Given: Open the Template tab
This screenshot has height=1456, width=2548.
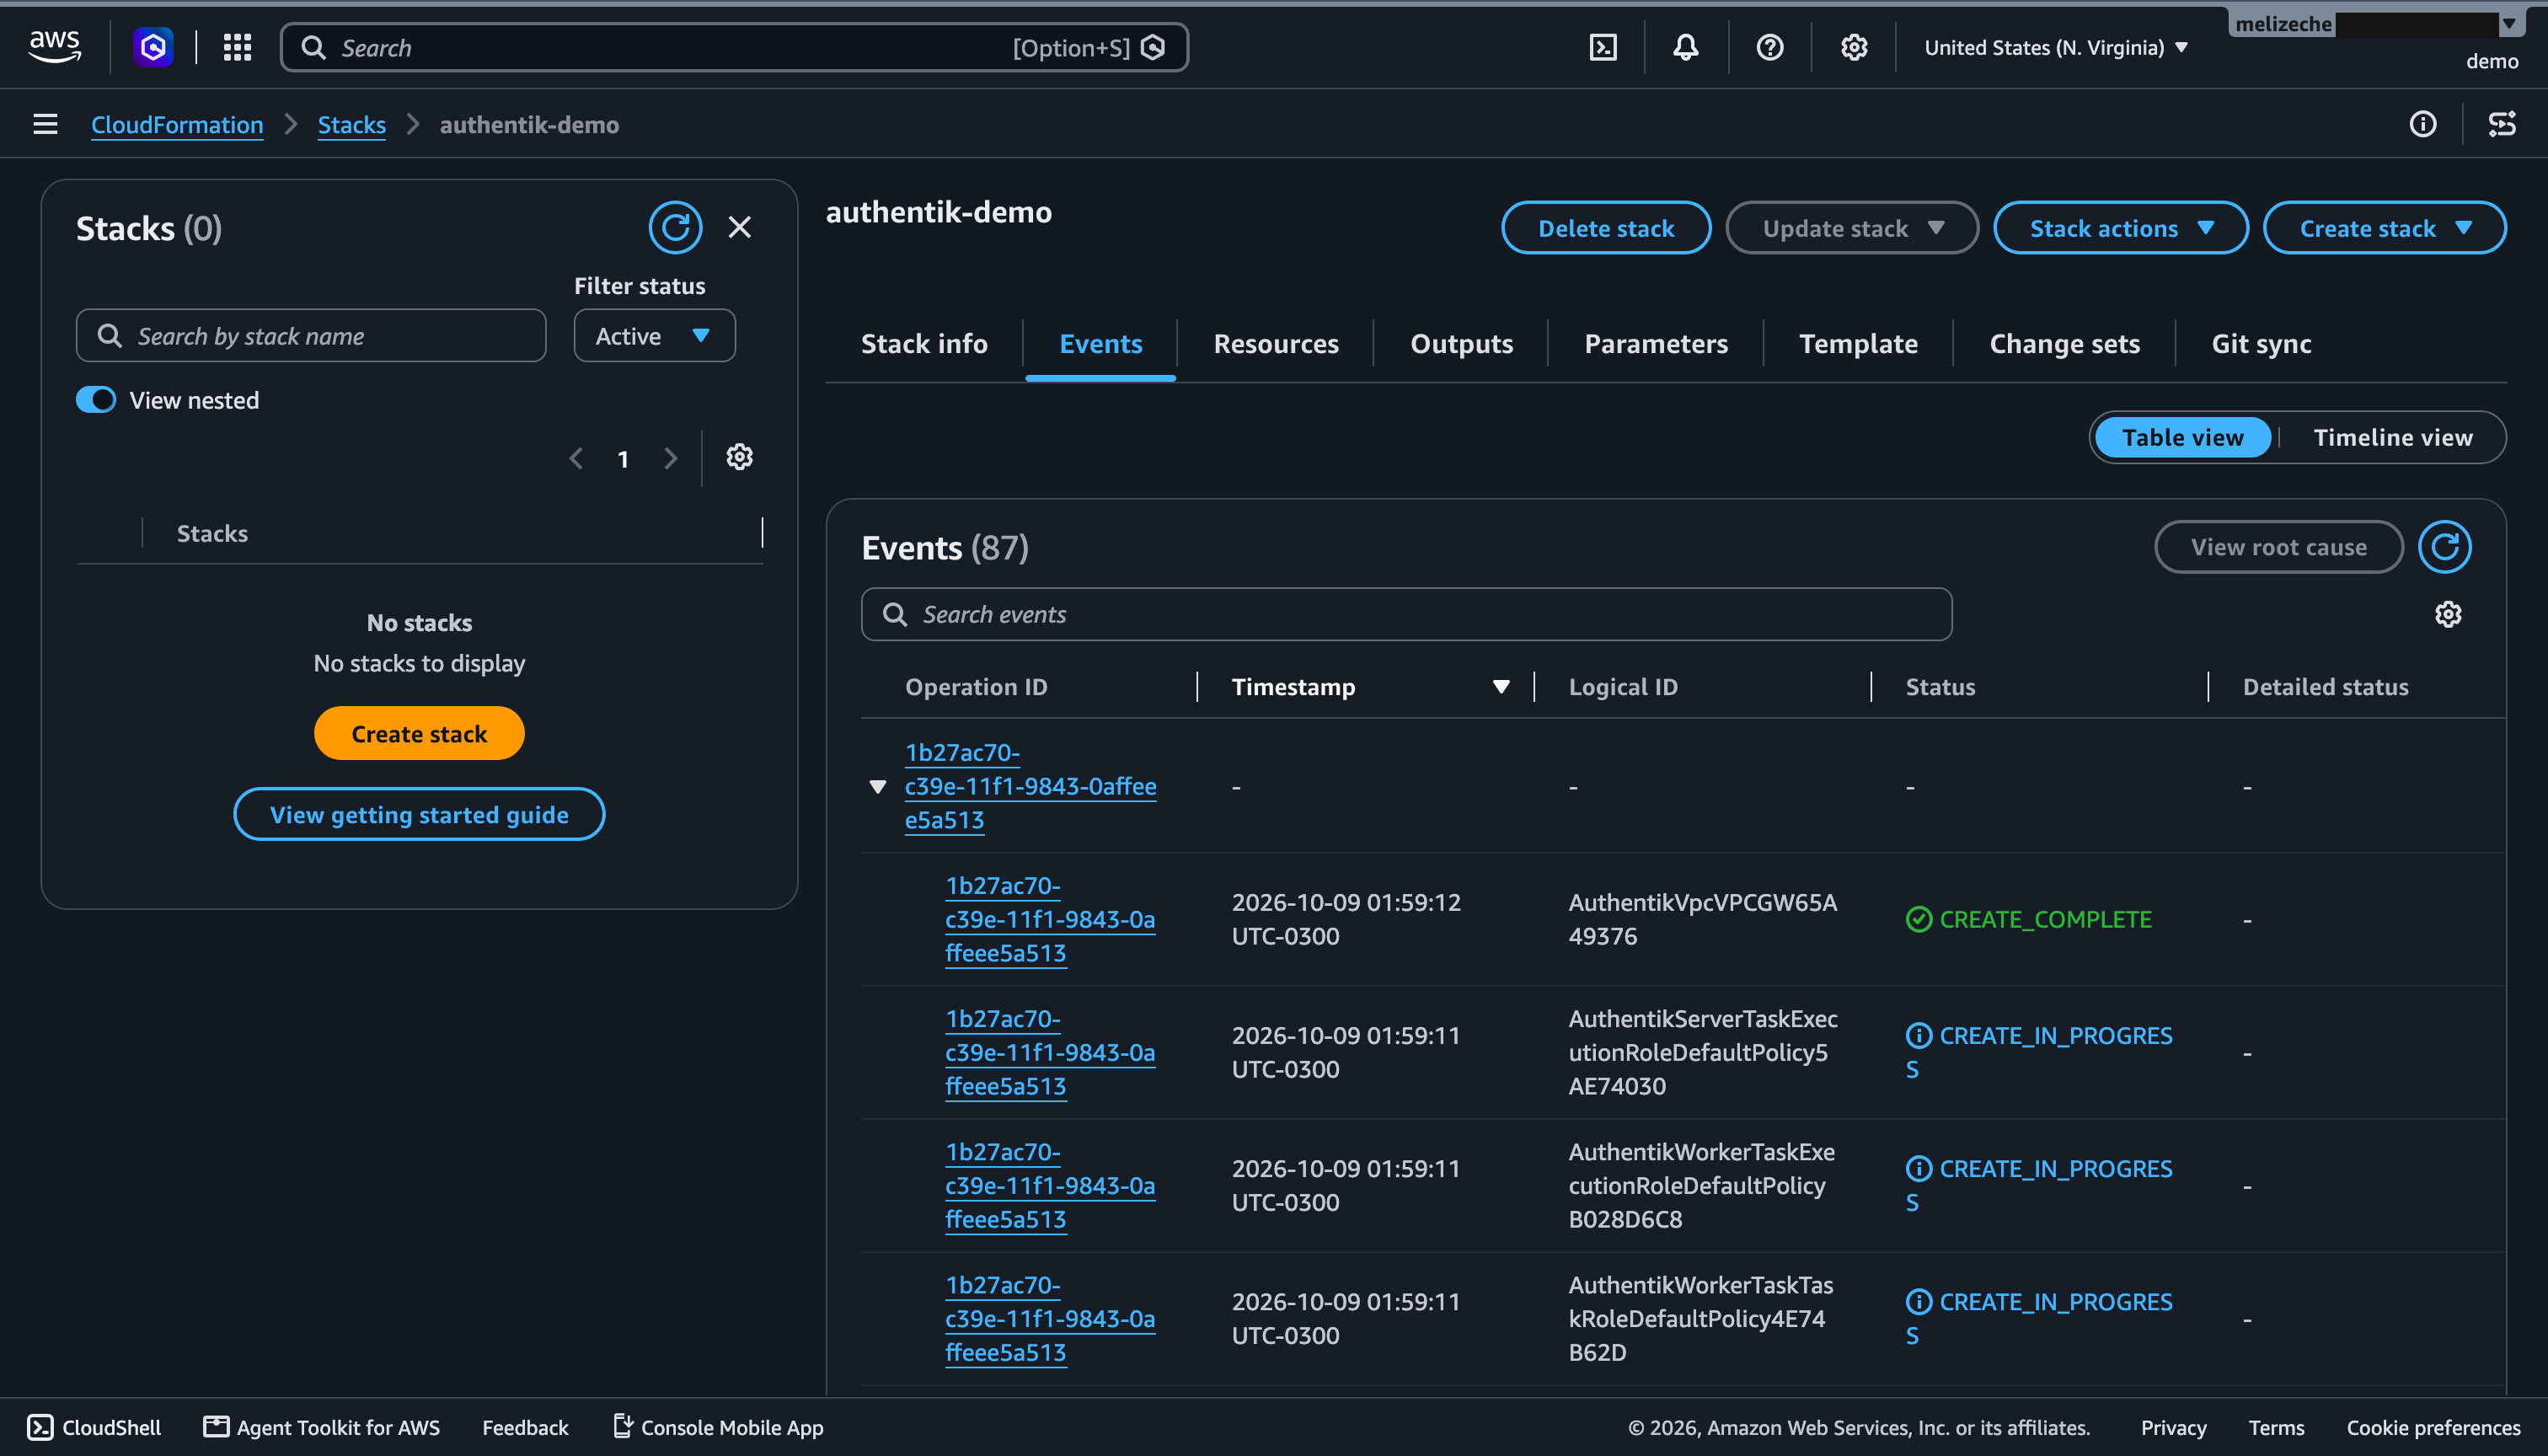Looking at the screenshot, I should (x=1858, y=344).
